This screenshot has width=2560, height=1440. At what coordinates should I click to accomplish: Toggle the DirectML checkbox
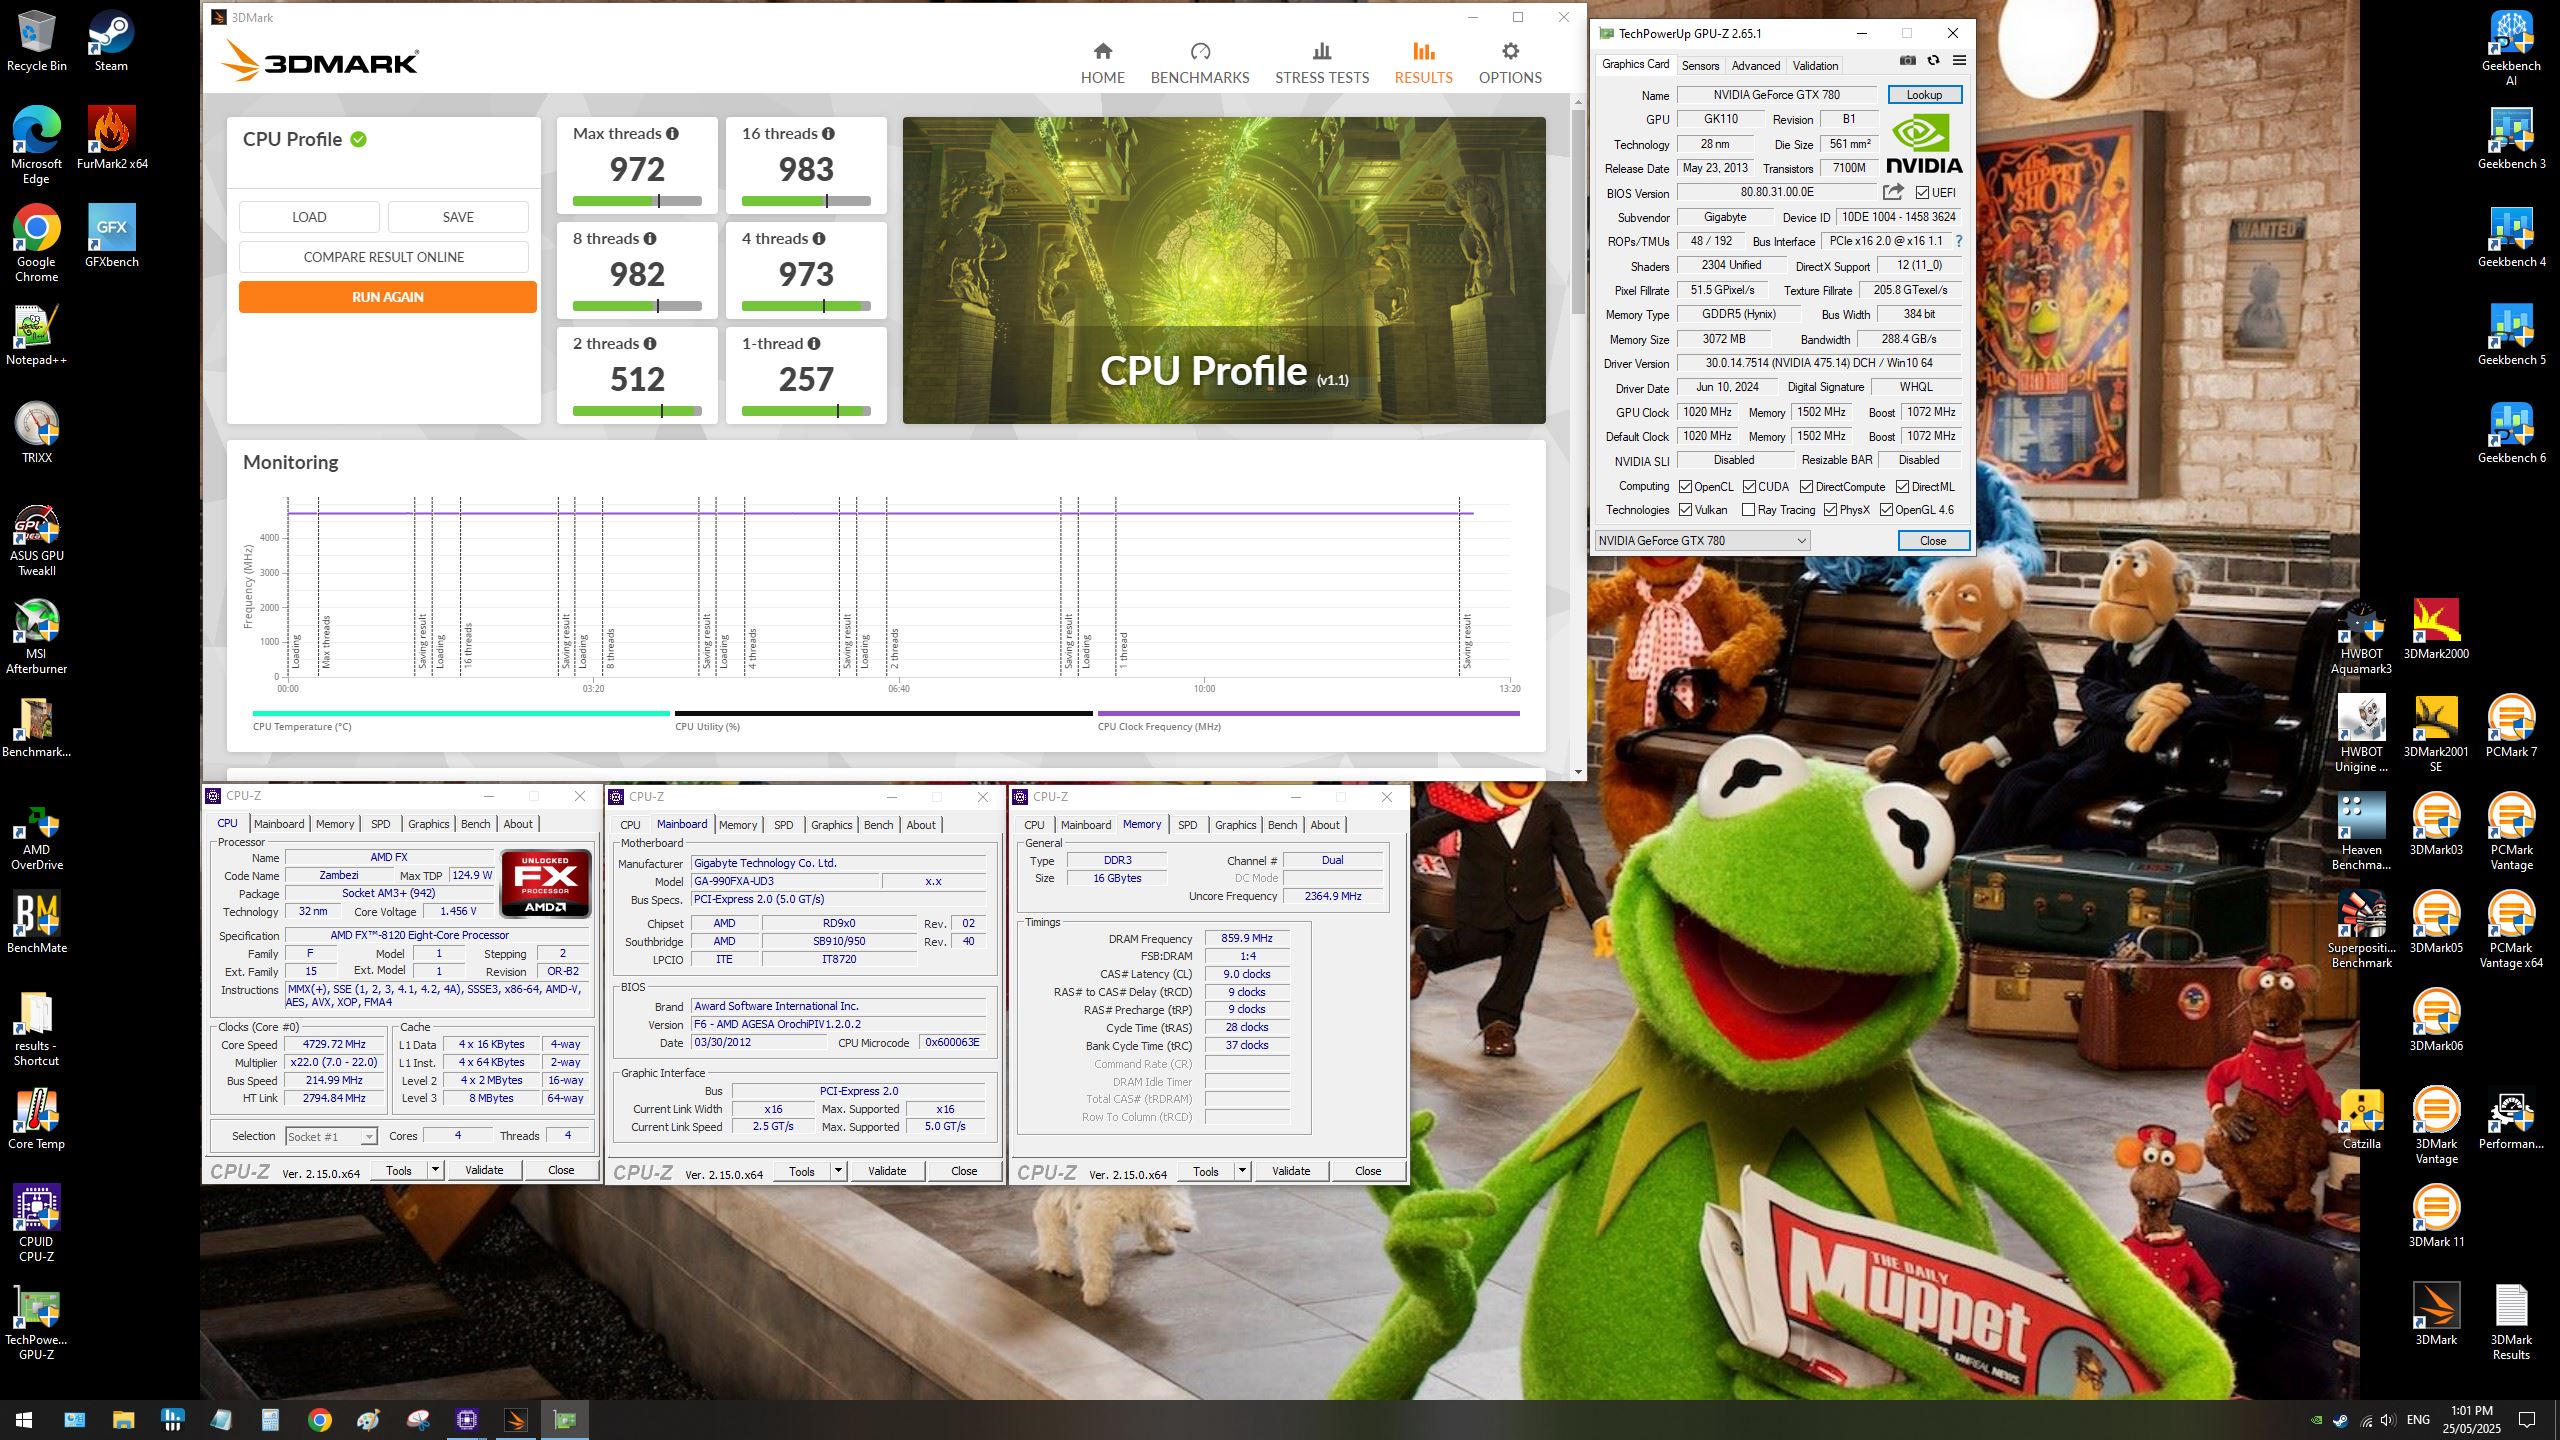(1902, 486)
